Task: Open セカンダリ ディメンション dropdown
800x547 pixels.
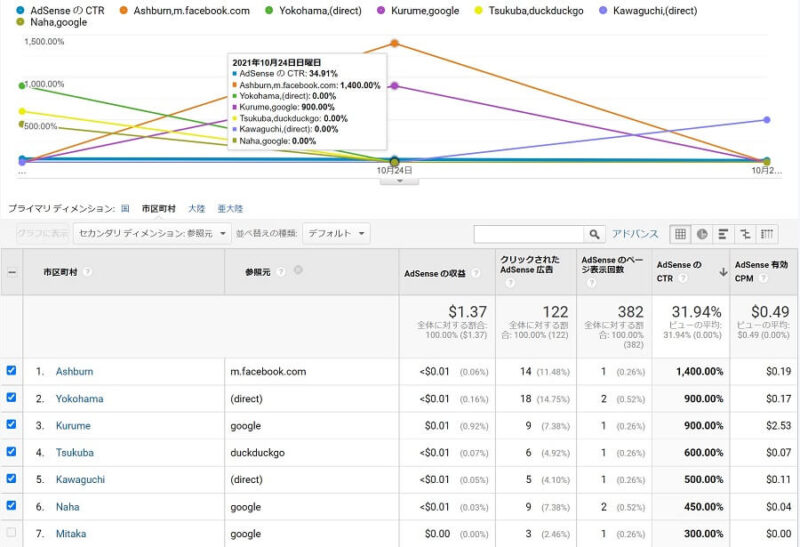Action: [x=152, y=234]
